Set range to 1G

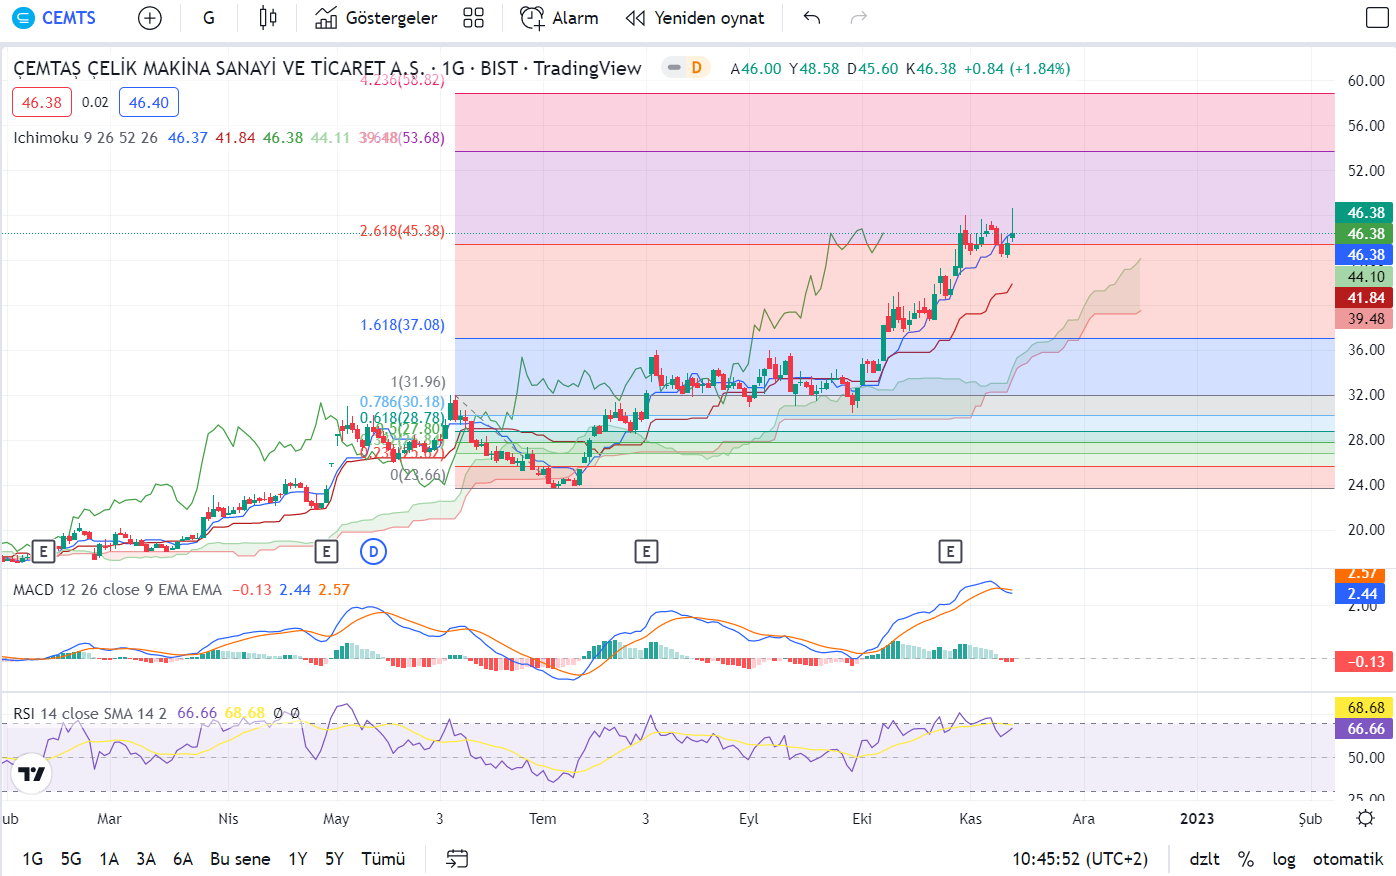32,859
